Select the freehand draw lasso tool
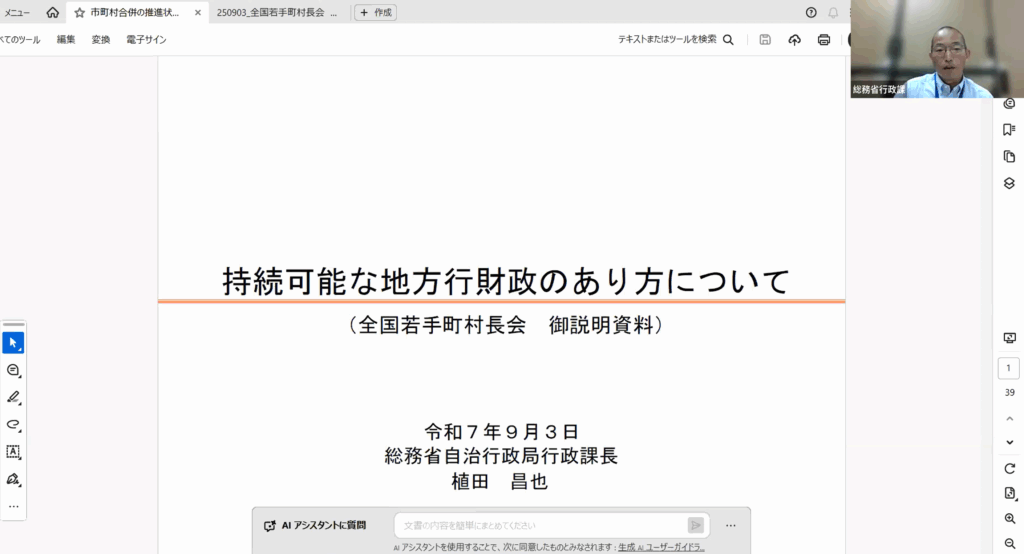This screenshot has width=1024, height=554. click(x=13, y=424)
